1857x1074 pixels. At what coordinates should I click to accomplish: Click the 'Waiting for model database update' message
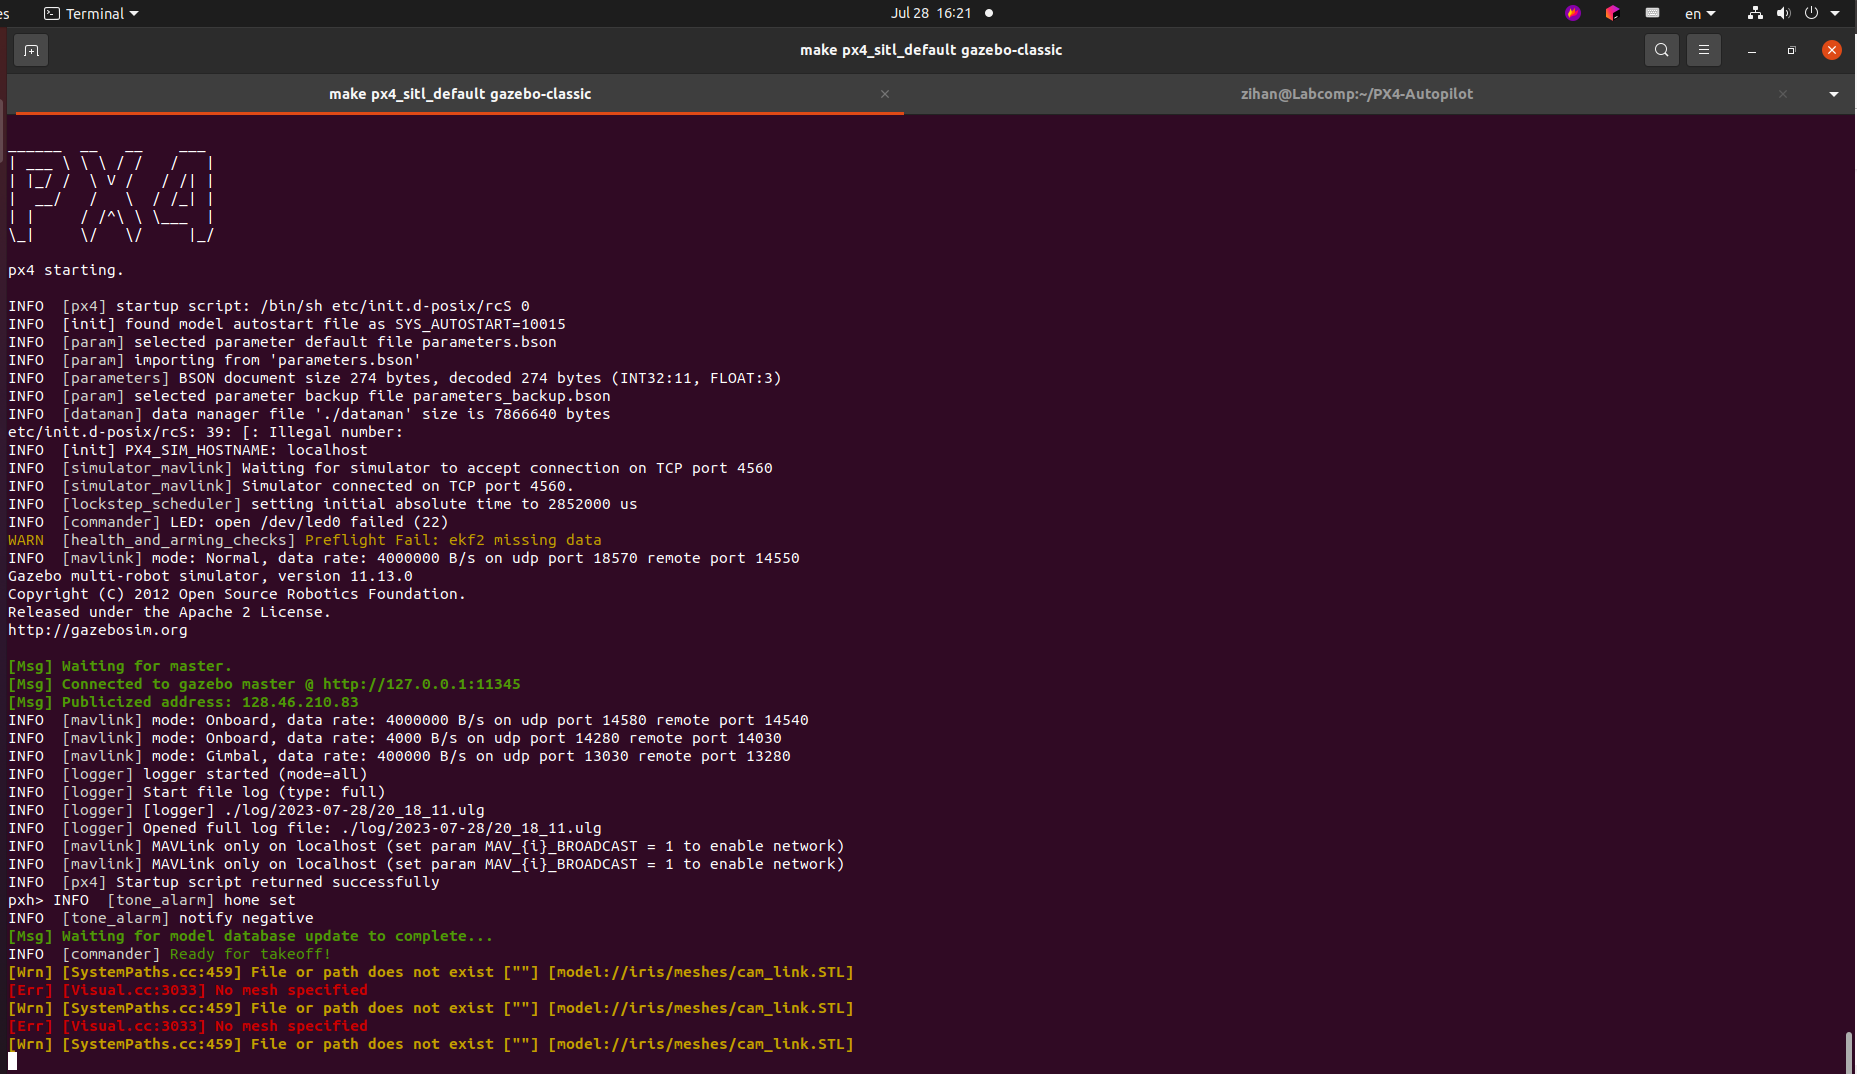click(x=250, y=936)
